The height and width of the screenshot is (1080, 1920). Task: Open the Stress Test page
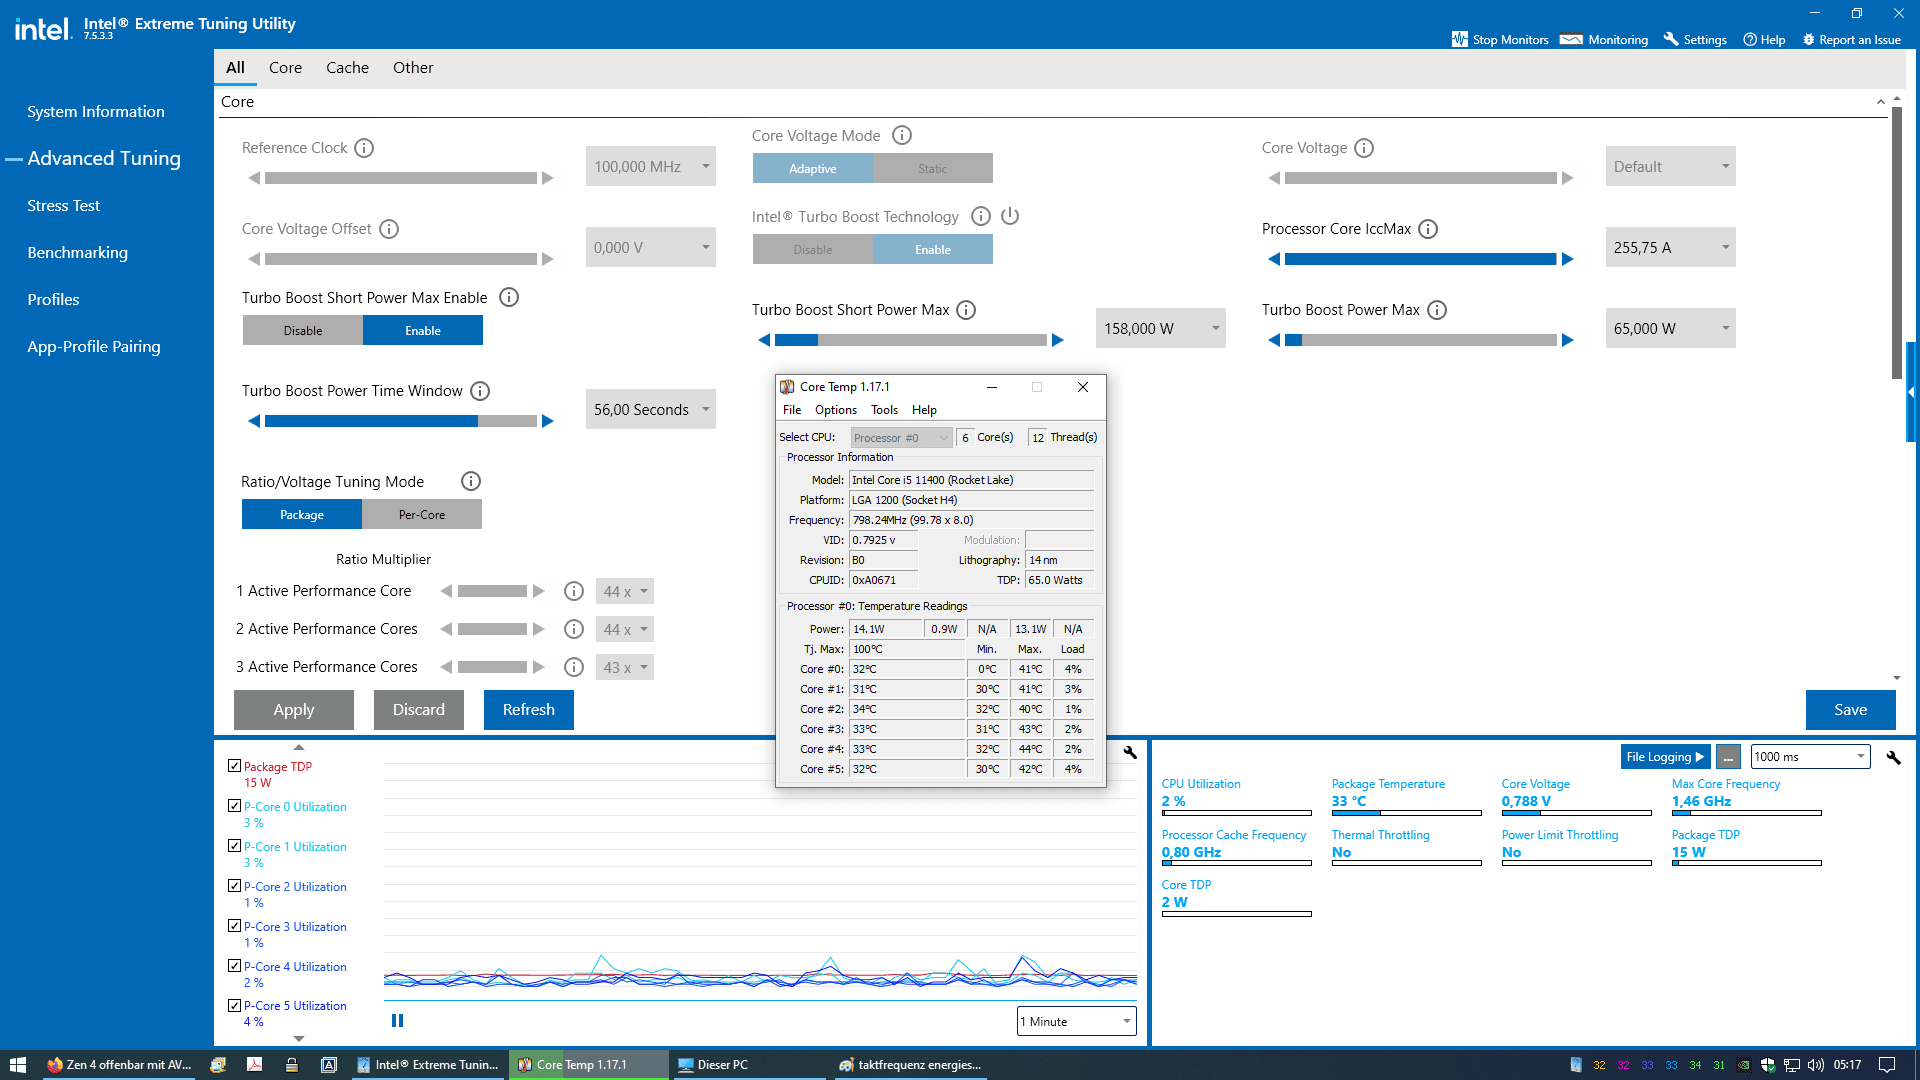[x=64, y=206]
